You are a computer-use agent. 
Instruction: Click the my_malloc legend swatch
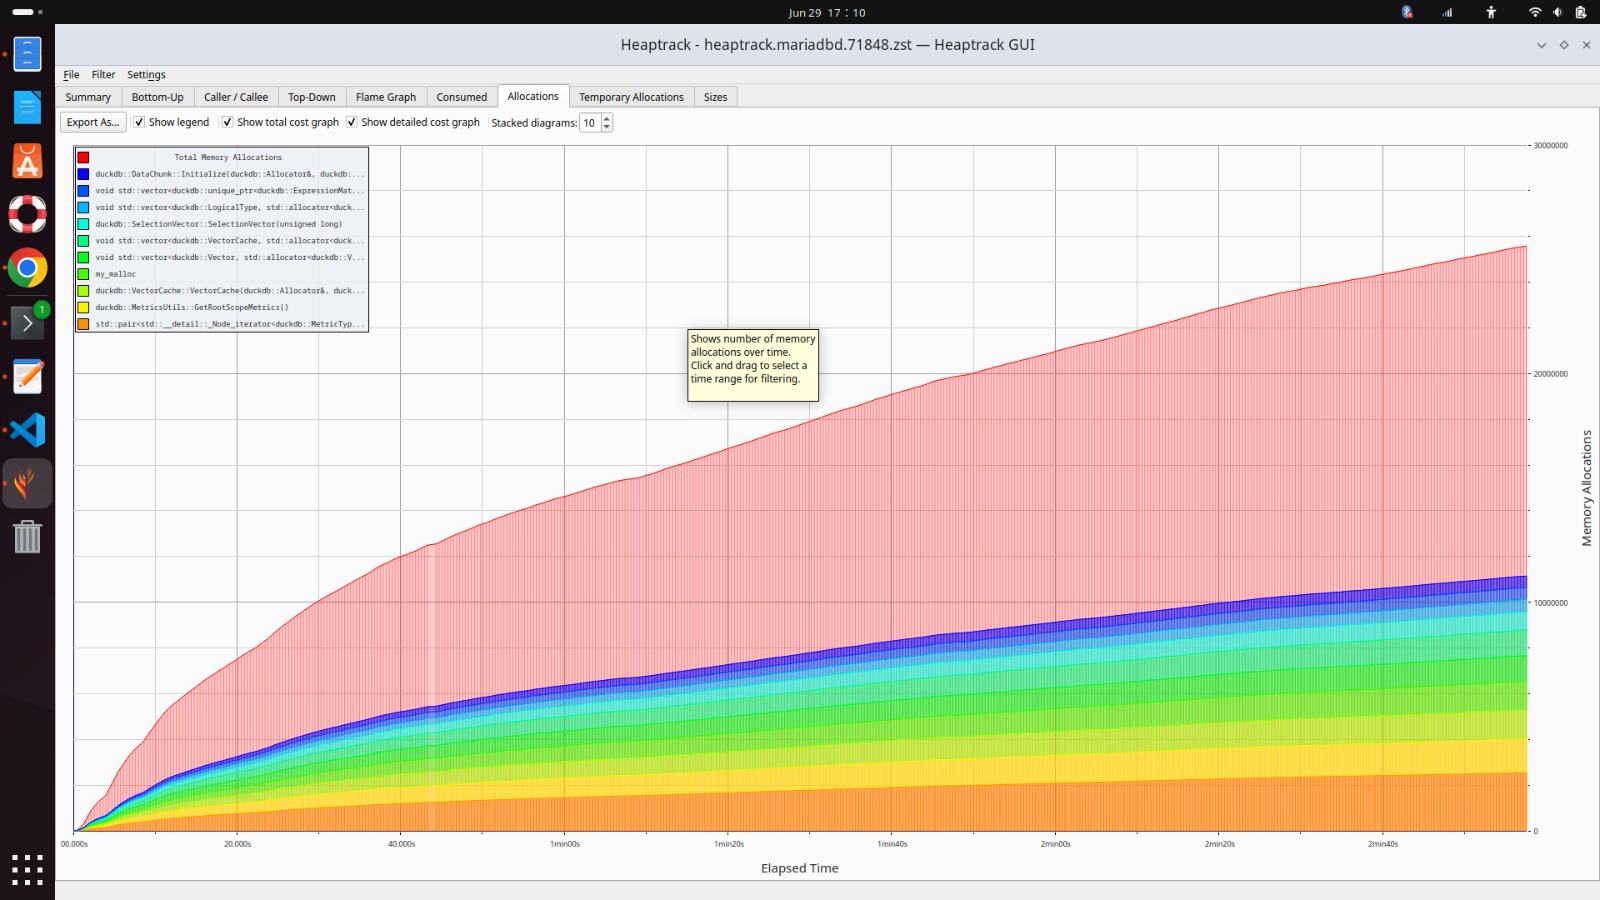click(83, 274)
